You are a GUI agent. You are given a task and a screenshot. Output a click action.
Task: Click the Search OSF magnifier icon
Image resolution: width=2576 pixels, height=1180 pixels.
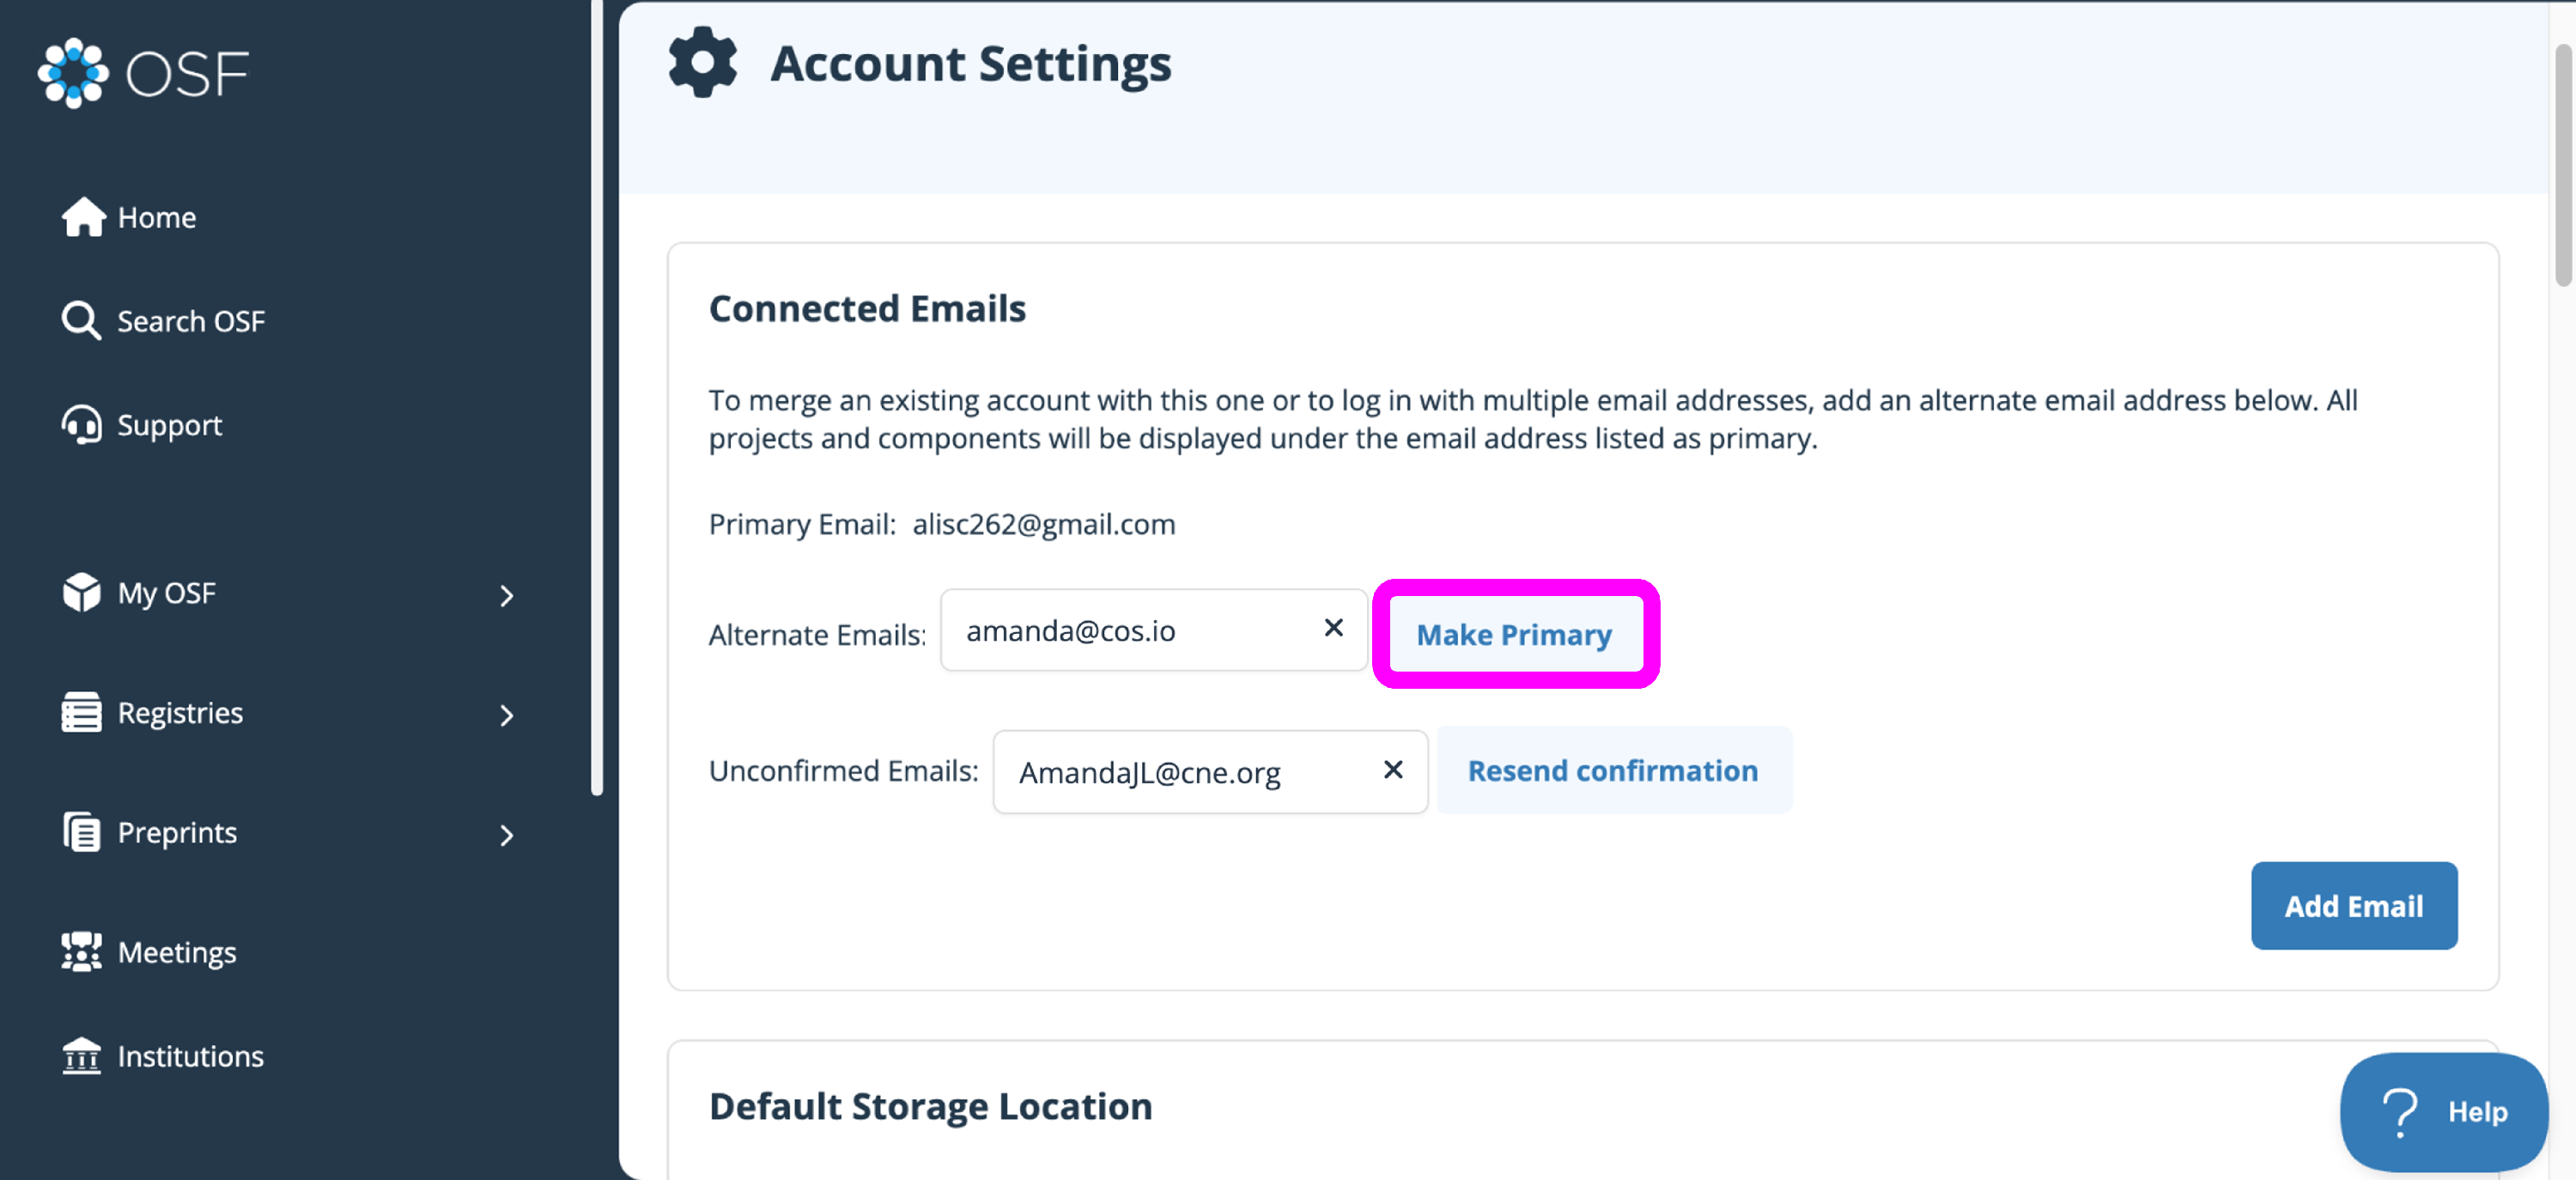click(x=81, y=321)
